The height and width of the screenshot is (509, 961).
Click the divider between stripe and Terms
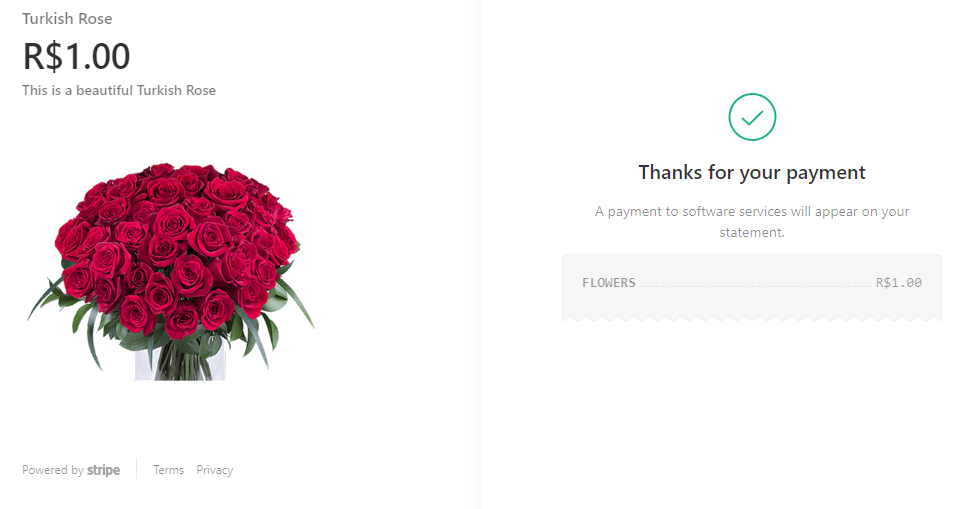coord(137,470)
